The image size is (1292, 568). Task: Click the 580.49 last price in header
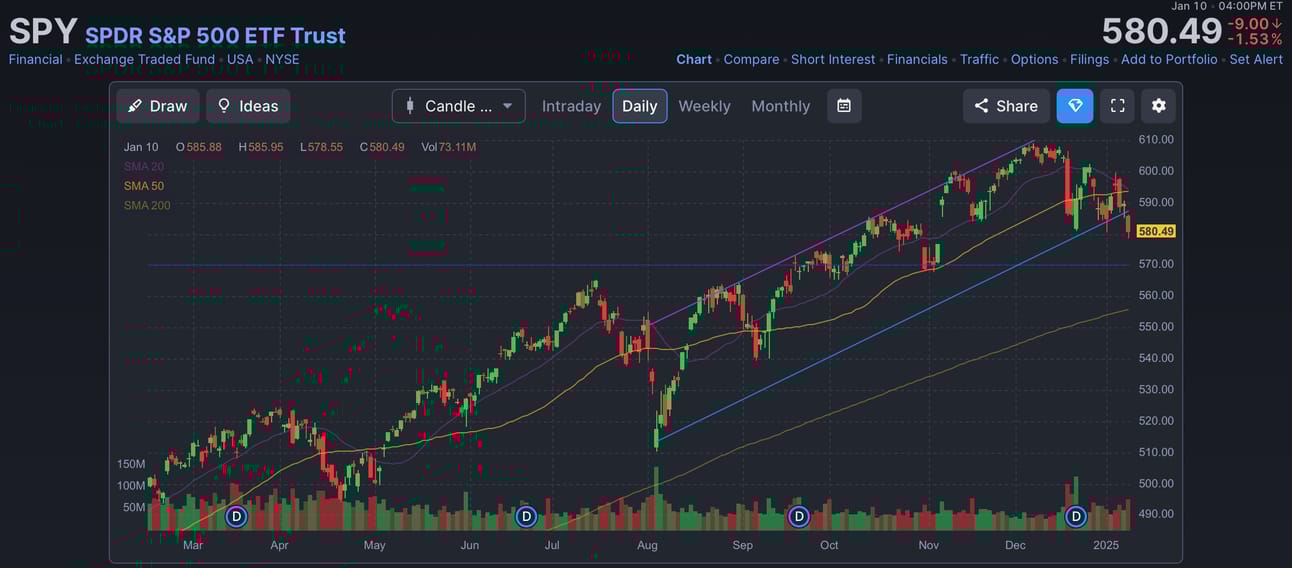coord(1161,31)
